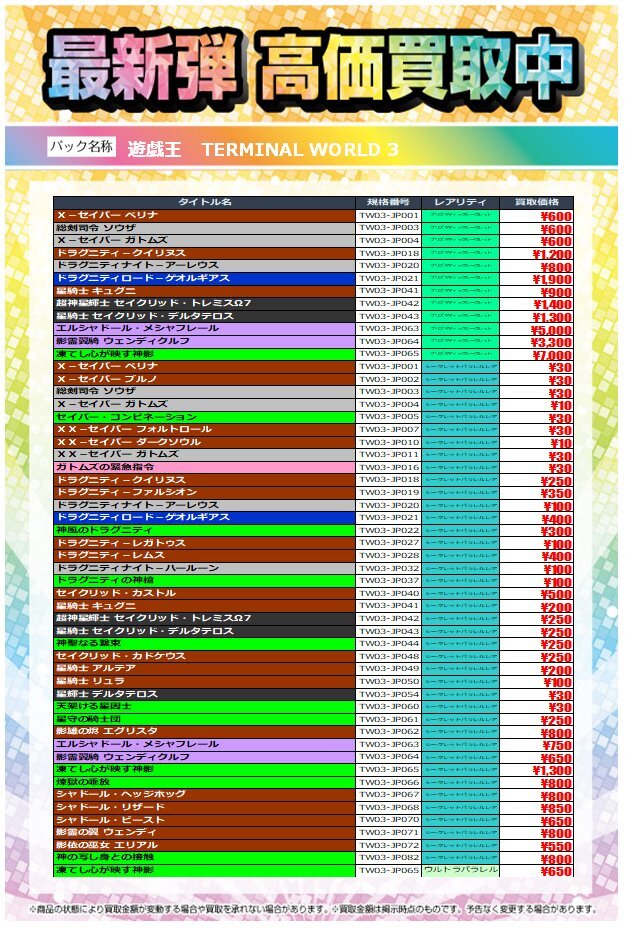
Task: Click the レアリティ column header
Action: coord(460,202)
